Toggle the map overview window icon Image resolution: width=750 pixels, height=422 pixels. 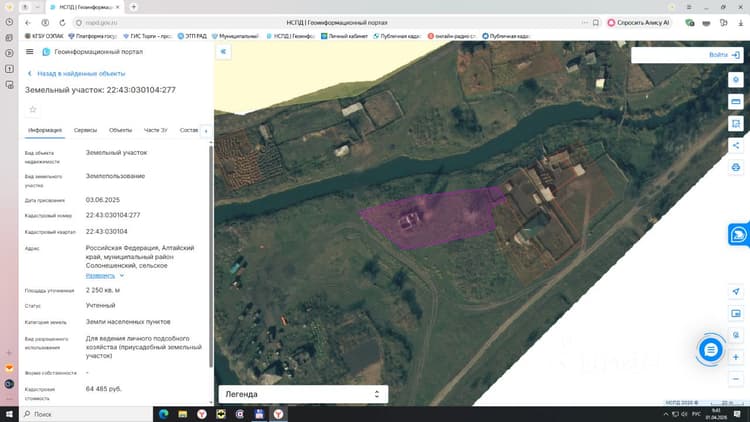tap(736, 313)
